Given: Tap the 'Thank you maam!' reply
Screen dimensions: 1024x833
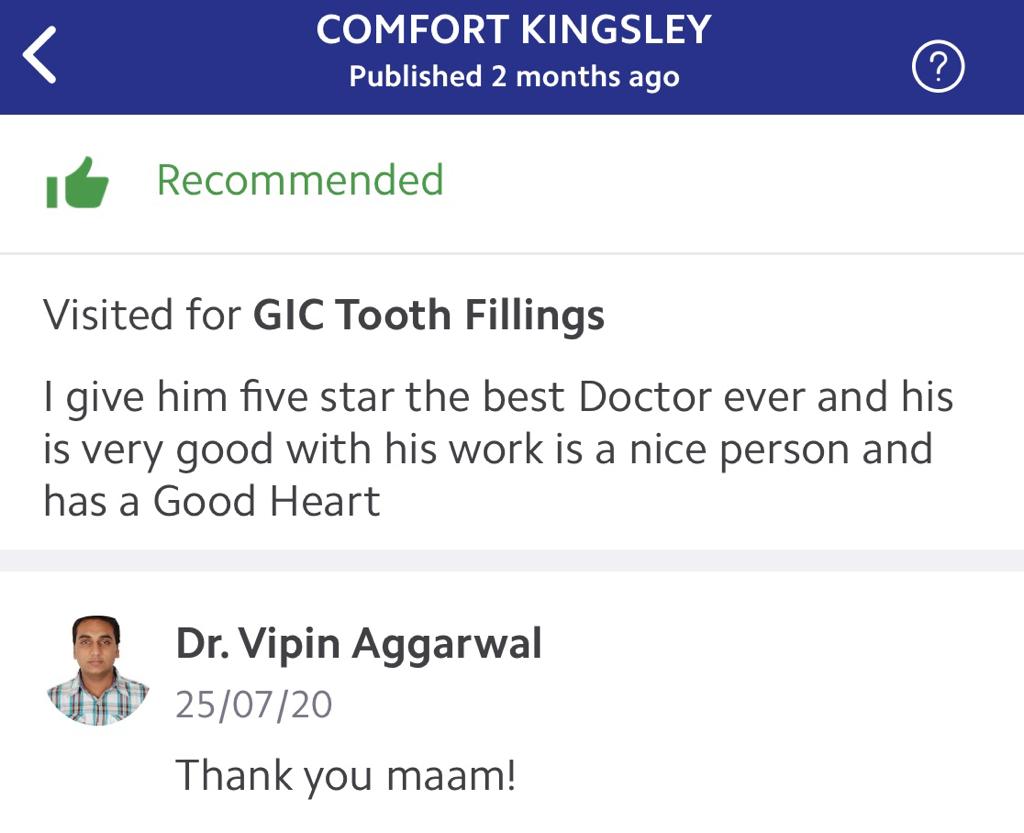Looking at the screenshot, I should (x=345, y=775).
